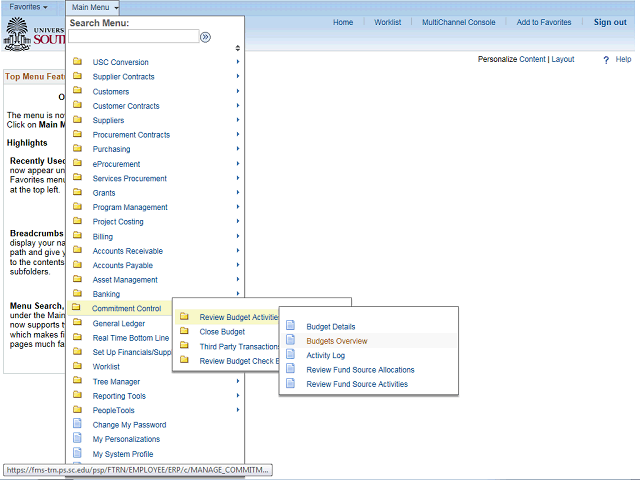640x480 pixels.
Task: Click the sort menu up-down arrows icon
Action: click(x=238, y=48)
